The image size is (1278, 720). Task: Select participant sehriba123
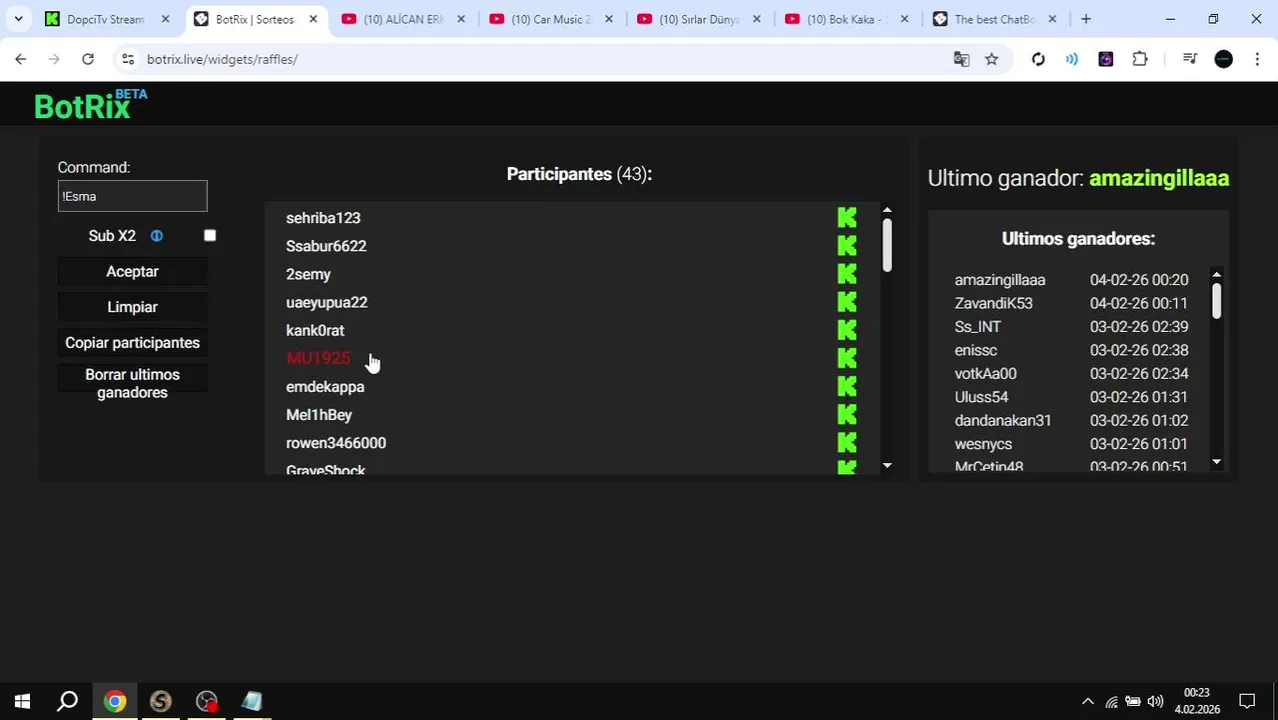pyautogui.click(x=323, y=217)
